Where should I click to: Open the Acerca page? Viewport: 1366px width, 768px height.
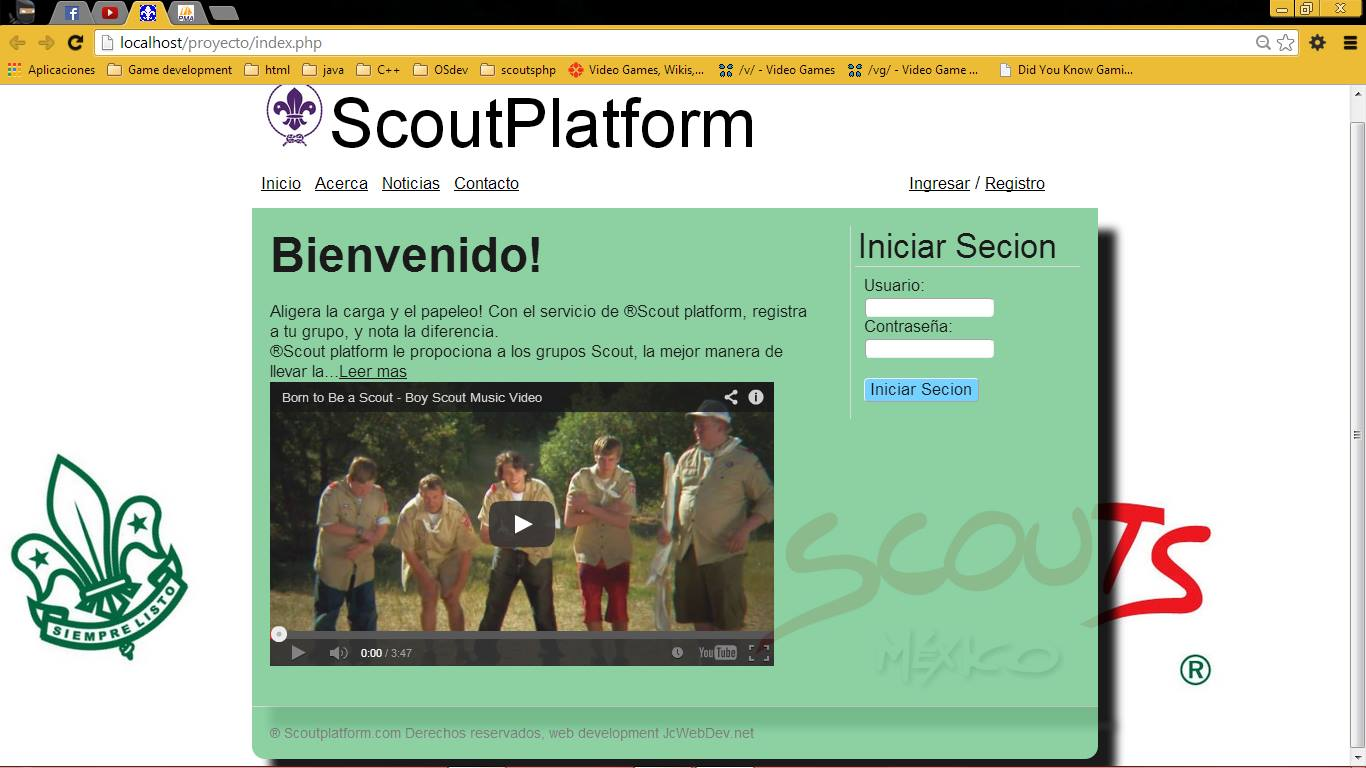pyautogui.click(x=341, y=183)
